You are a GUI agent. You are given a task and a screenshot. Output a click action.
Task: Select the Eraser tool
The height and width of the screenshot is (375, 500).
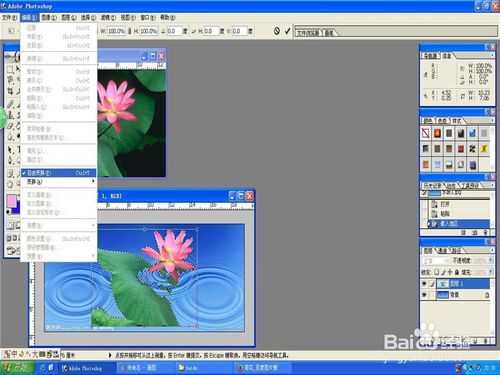click(10, 126)
